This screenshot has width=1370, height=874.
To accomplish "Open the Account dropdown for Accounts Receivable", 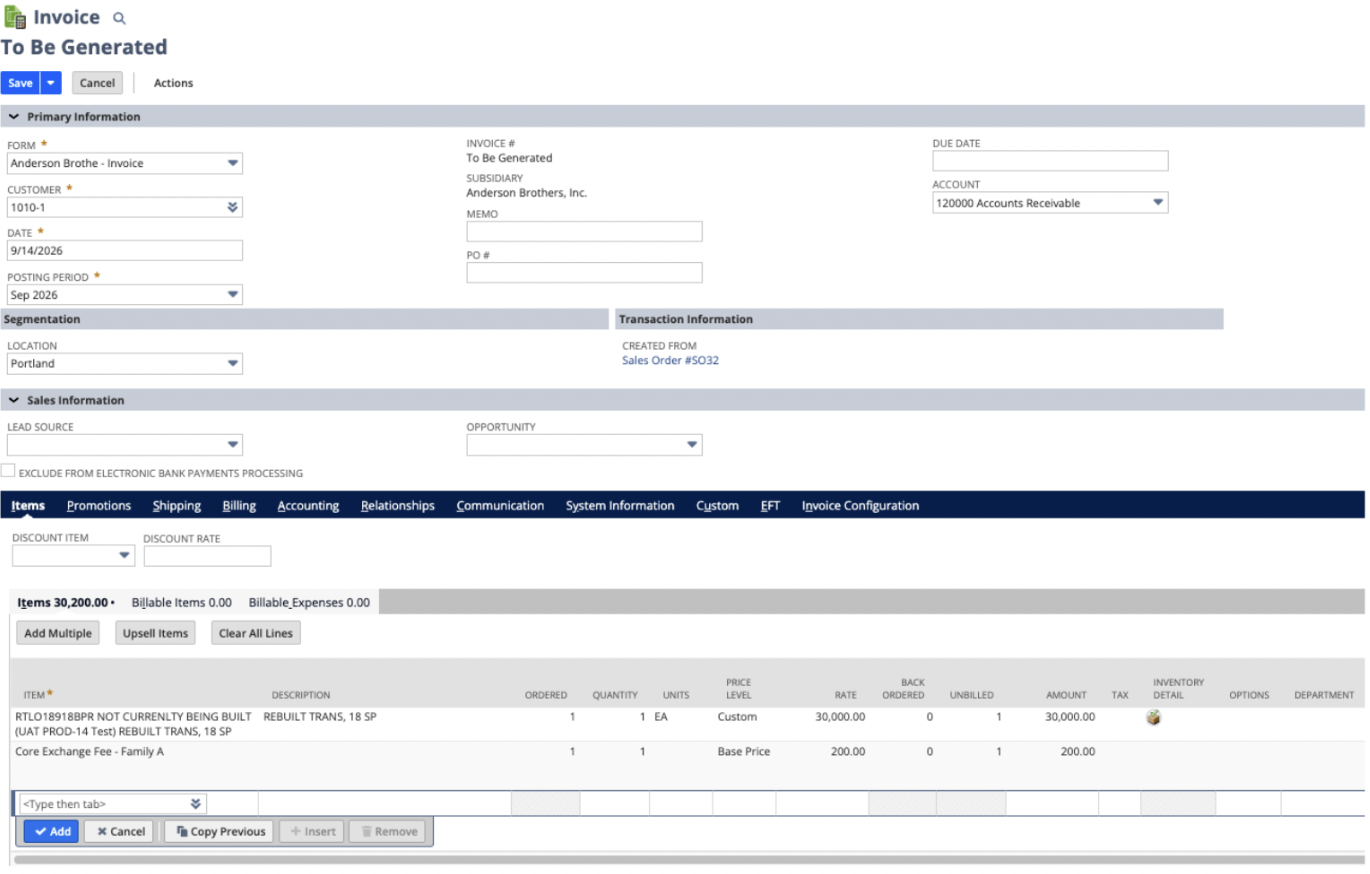I will point(1050,203).
